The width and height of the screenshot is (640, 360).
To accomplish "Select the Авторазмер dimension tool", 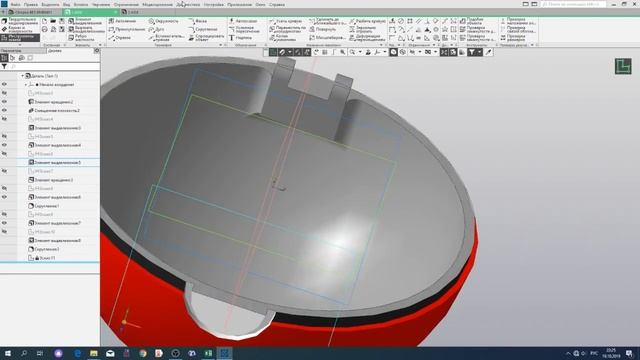I will [x=243, y=21].
